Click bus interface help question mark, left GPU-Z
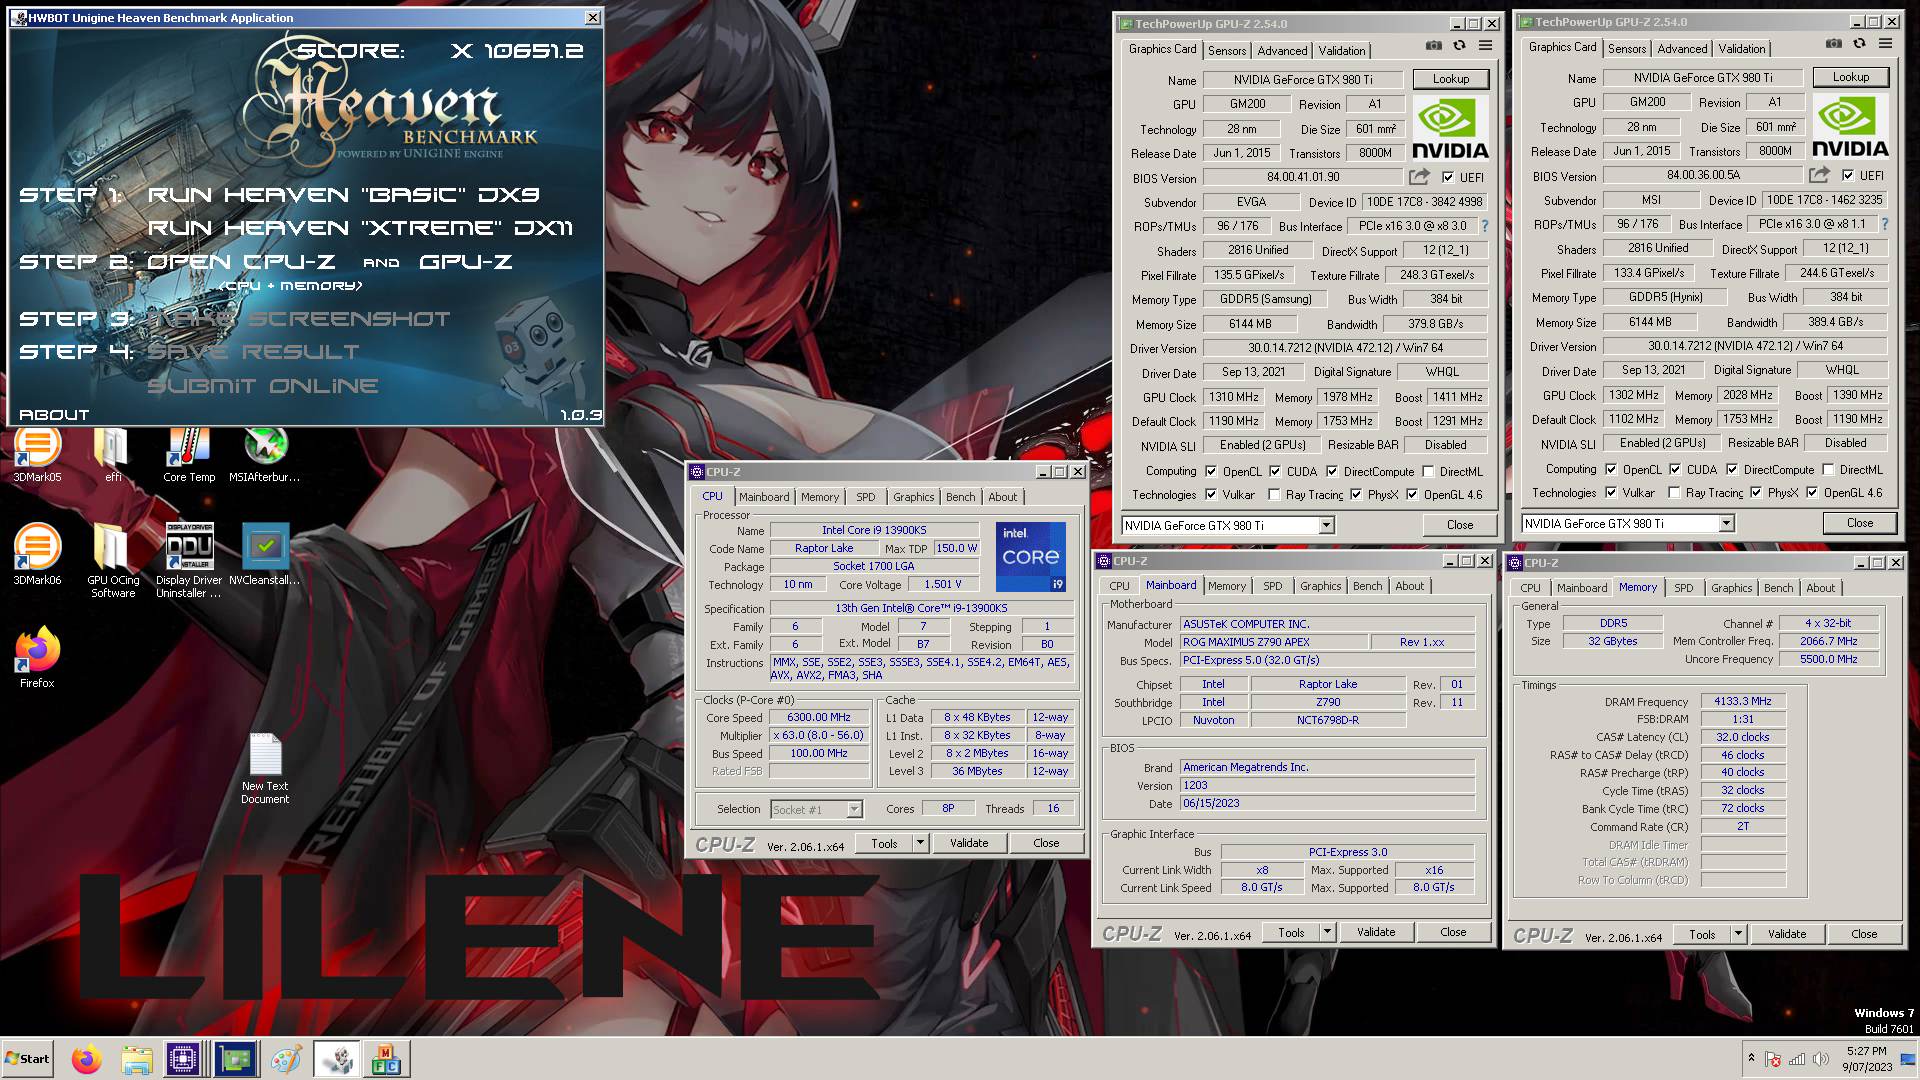1920x1080 pixels. point(1485,226)
